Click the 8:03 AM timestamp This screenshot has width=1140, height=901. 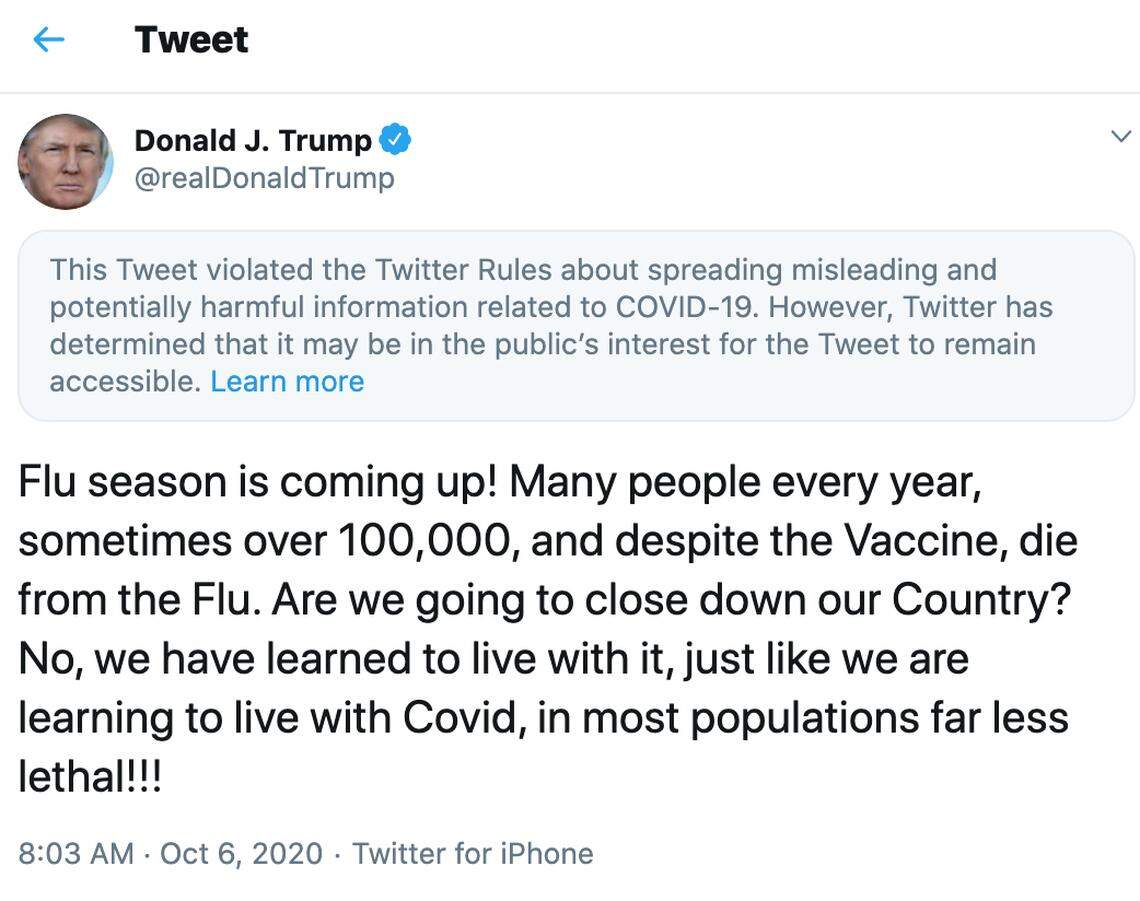75,853
